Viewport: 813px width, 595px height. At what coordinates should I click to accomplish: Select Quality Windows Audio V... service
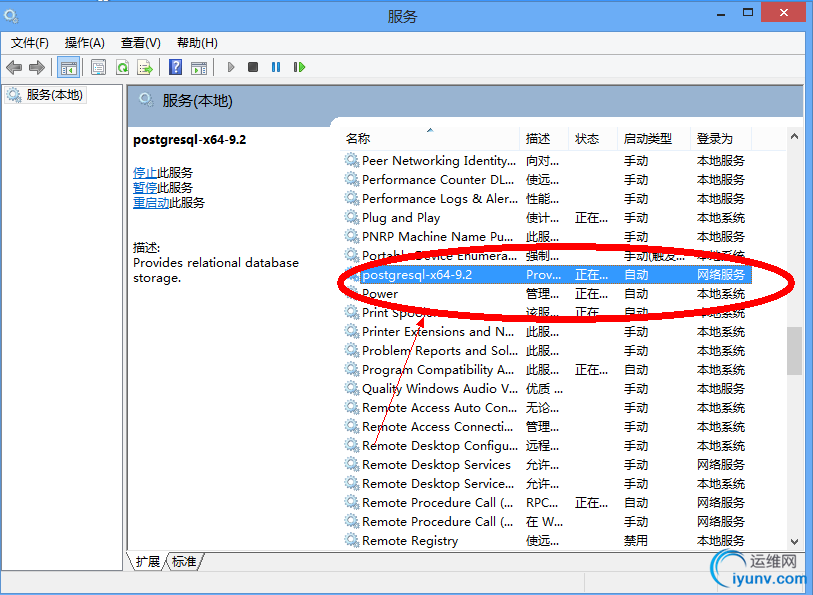pos(547,389)
